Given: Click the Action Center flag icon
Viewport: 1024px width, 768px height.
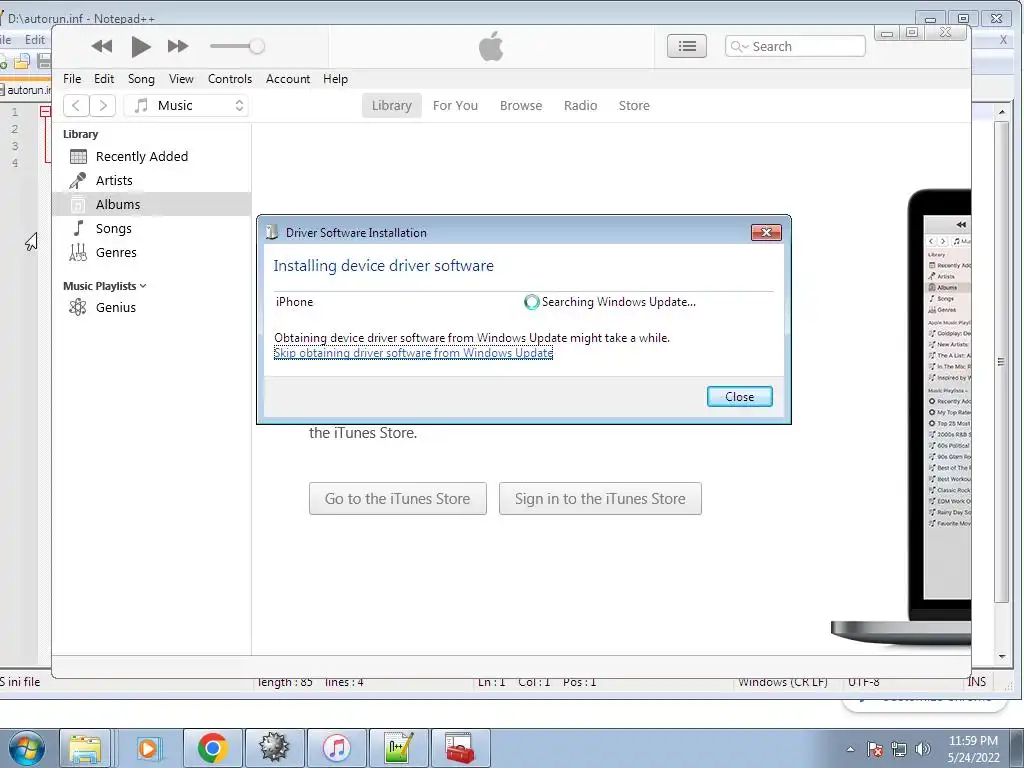Looking at the screenshot, I should [x=874, y=749].
